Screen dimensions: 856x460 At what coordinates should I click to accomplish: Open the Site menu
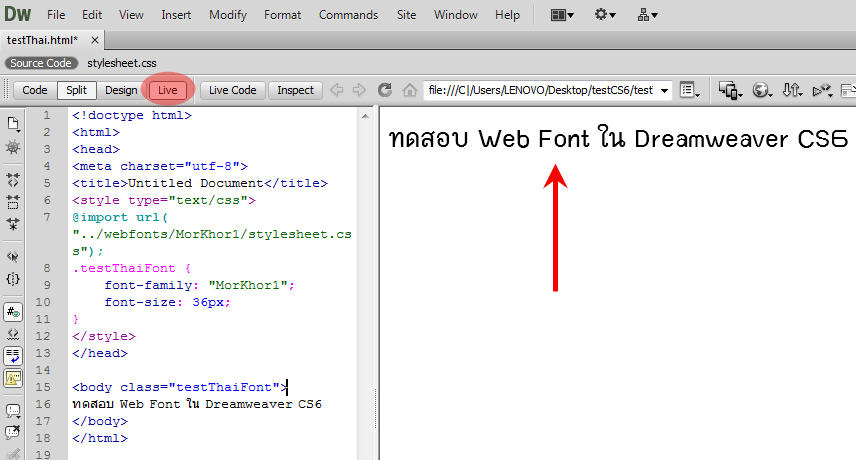click(x=406, y=15)
